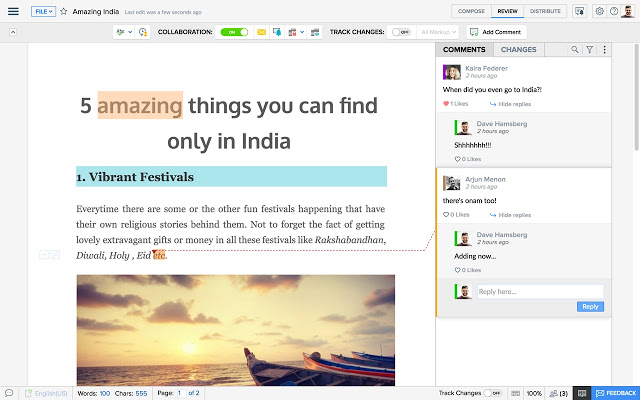Click the '1. Vibrant Festivals' heading
The height and width of the screenshot is (400, 640).
pyautogui.click(x=135, y=177)
